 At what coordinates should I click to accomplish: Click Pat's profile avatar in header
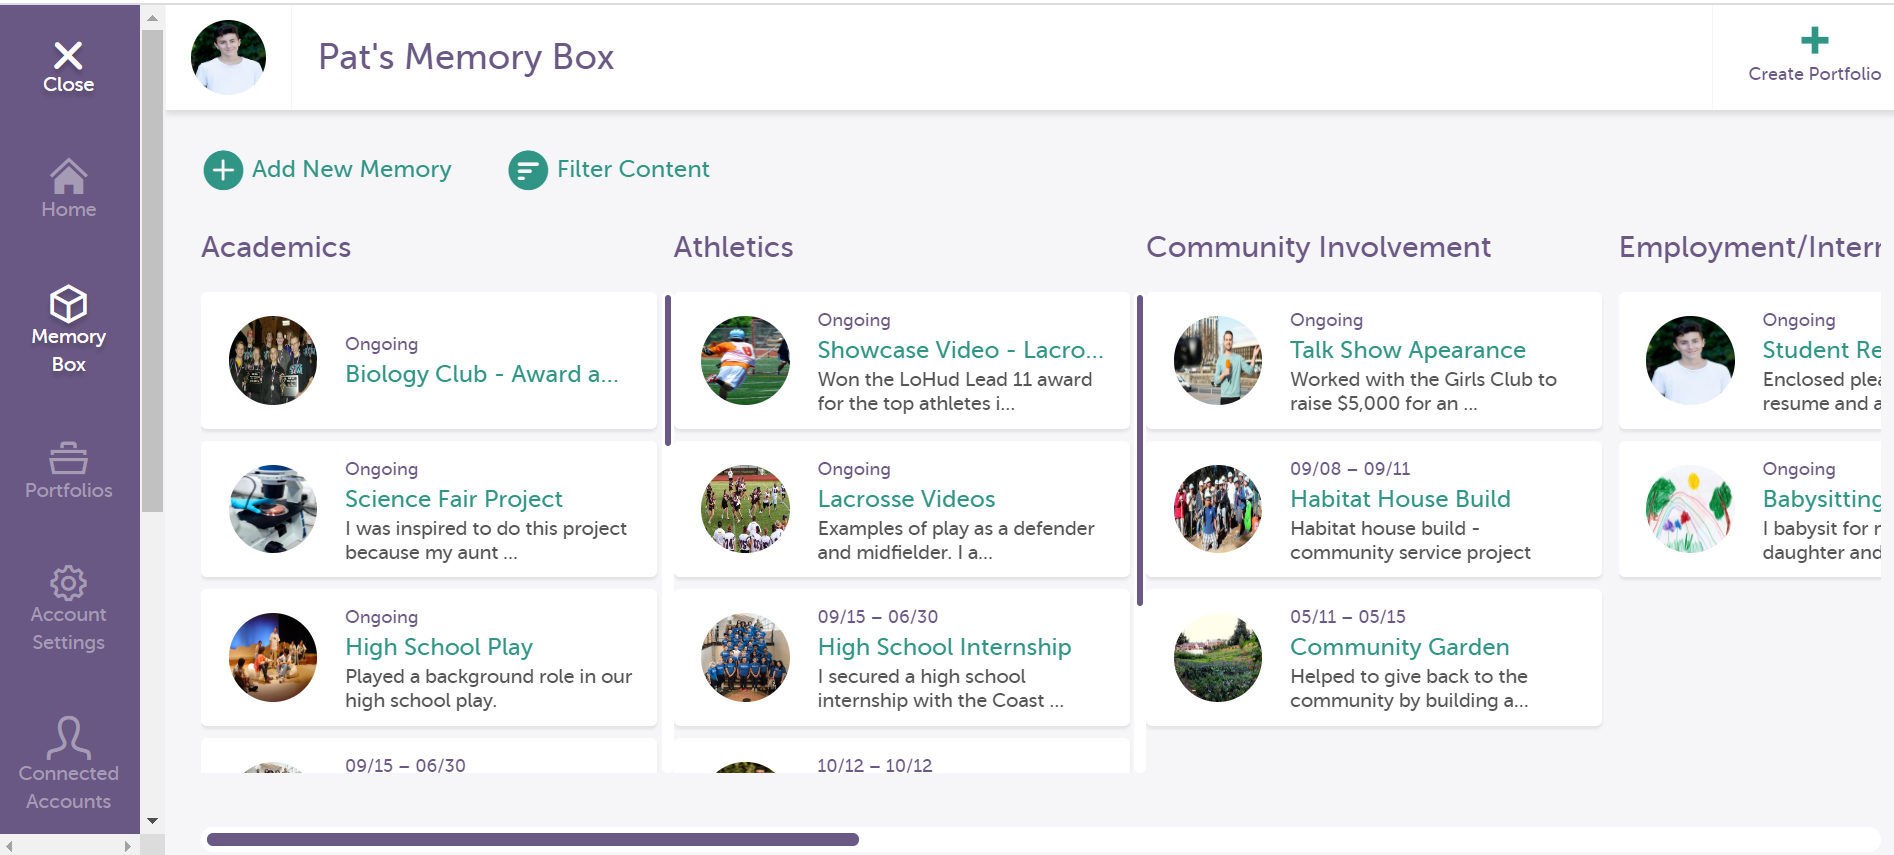(228, 57)
